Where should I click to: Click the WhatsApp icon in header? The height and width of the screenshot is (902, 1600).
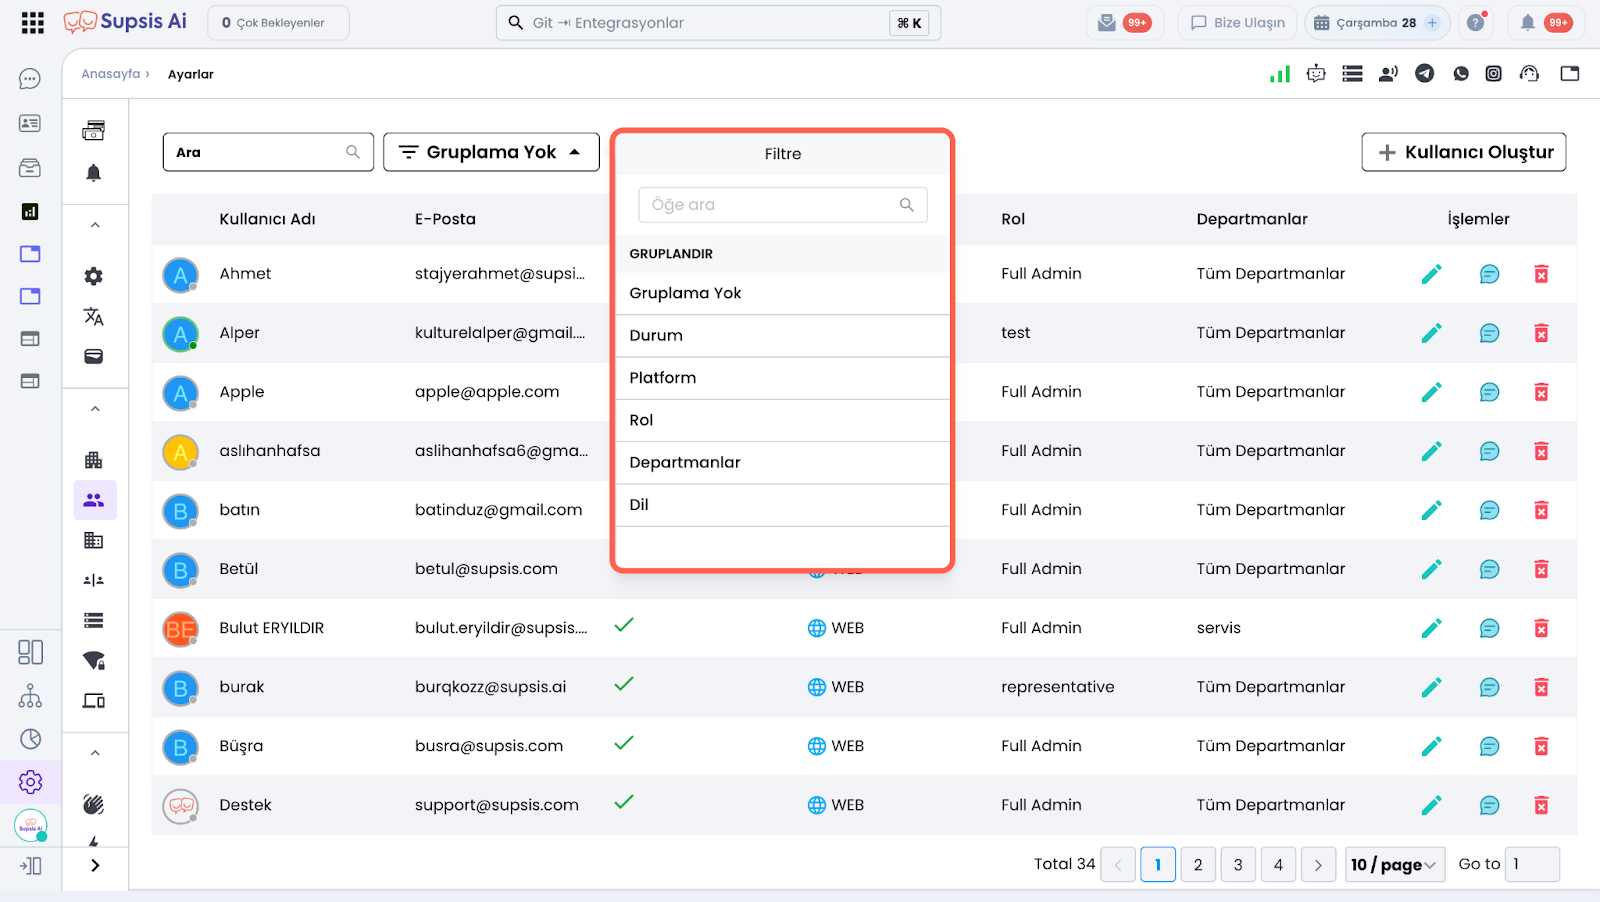coord(1461,74)
